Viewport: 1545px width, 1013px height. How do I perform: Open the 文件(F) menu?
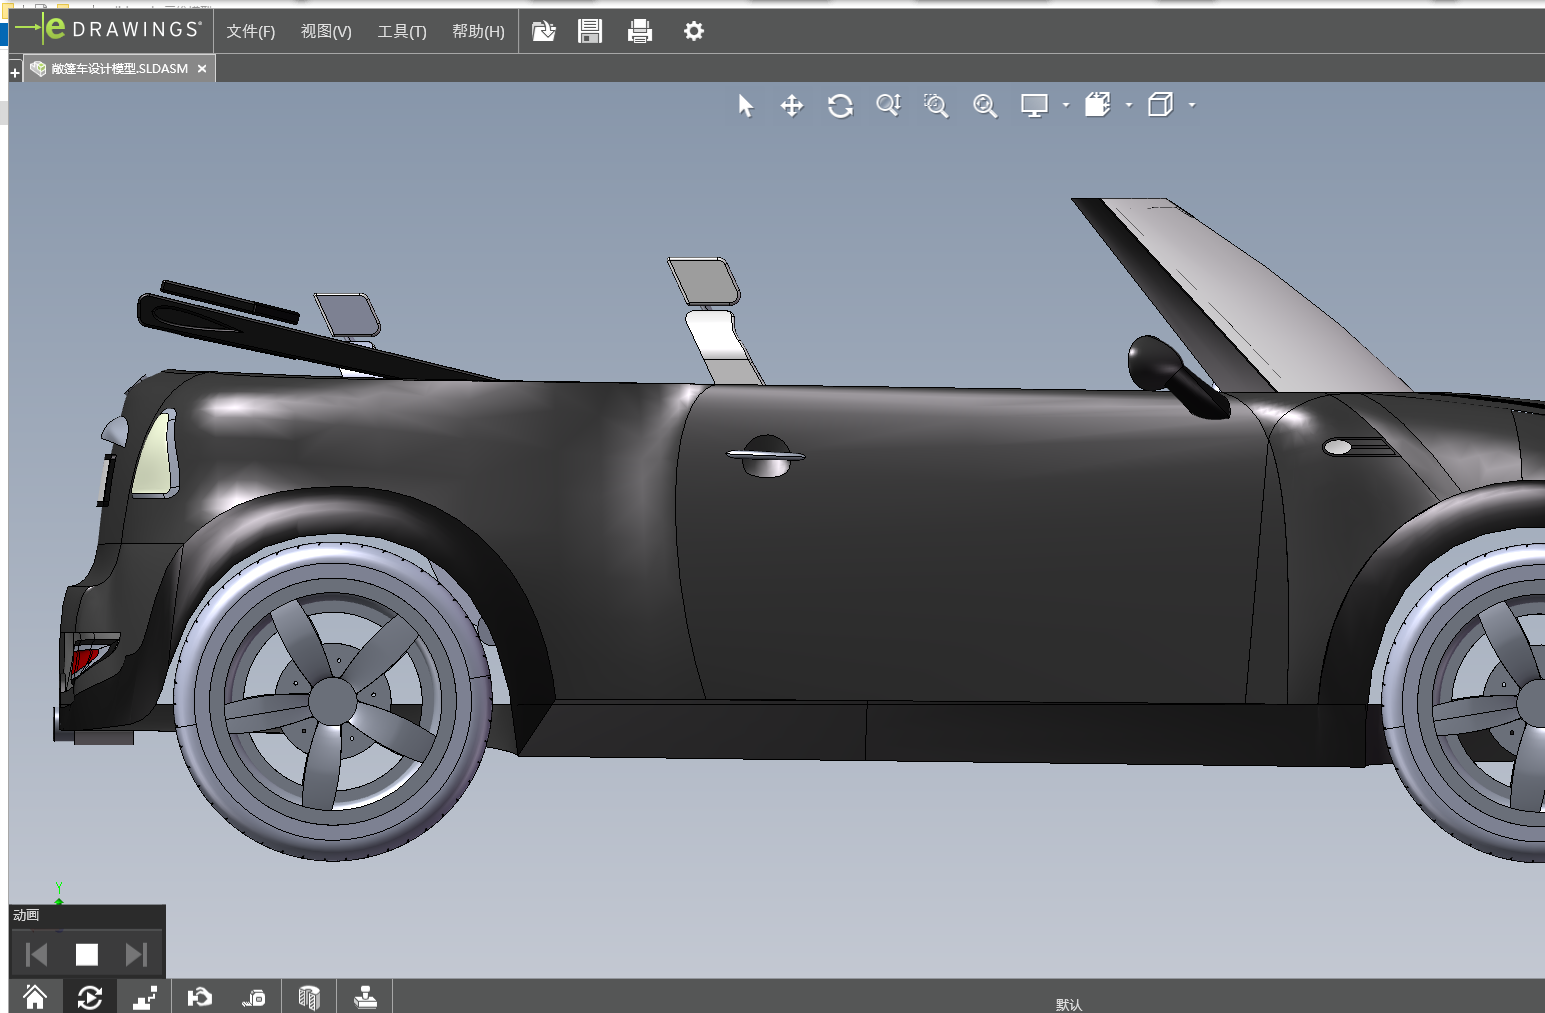pos(250,32)
